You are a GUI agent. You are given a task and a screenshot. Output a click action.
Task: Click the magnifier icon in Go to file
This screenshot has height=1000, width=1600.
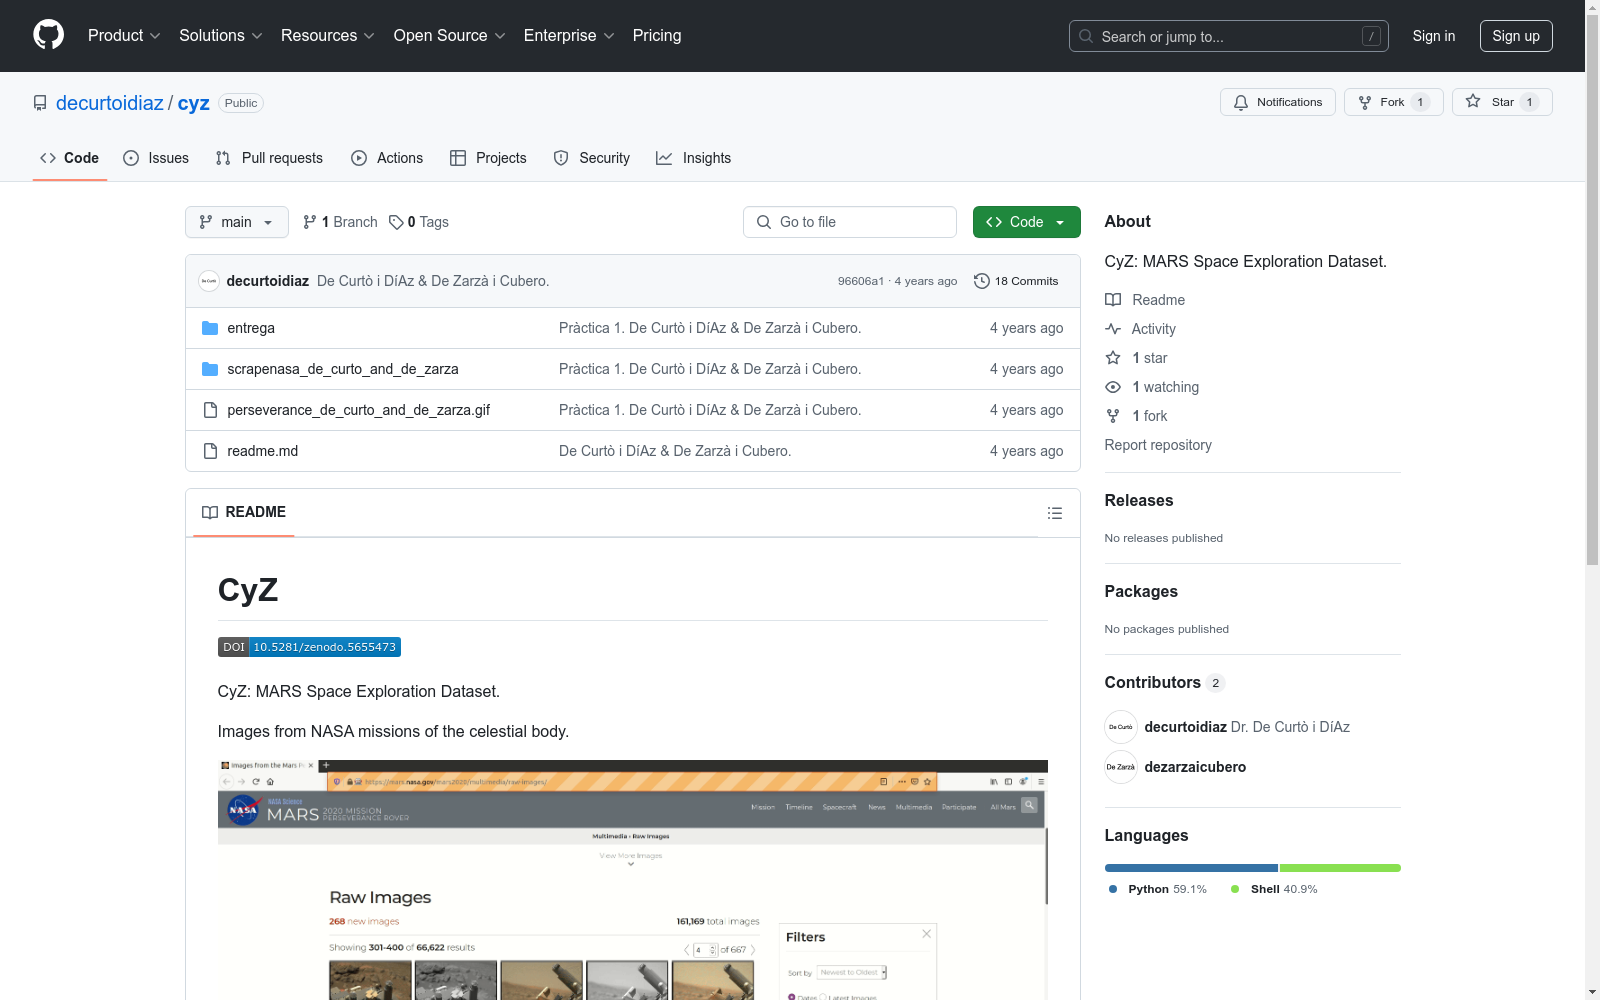(764, 222)
